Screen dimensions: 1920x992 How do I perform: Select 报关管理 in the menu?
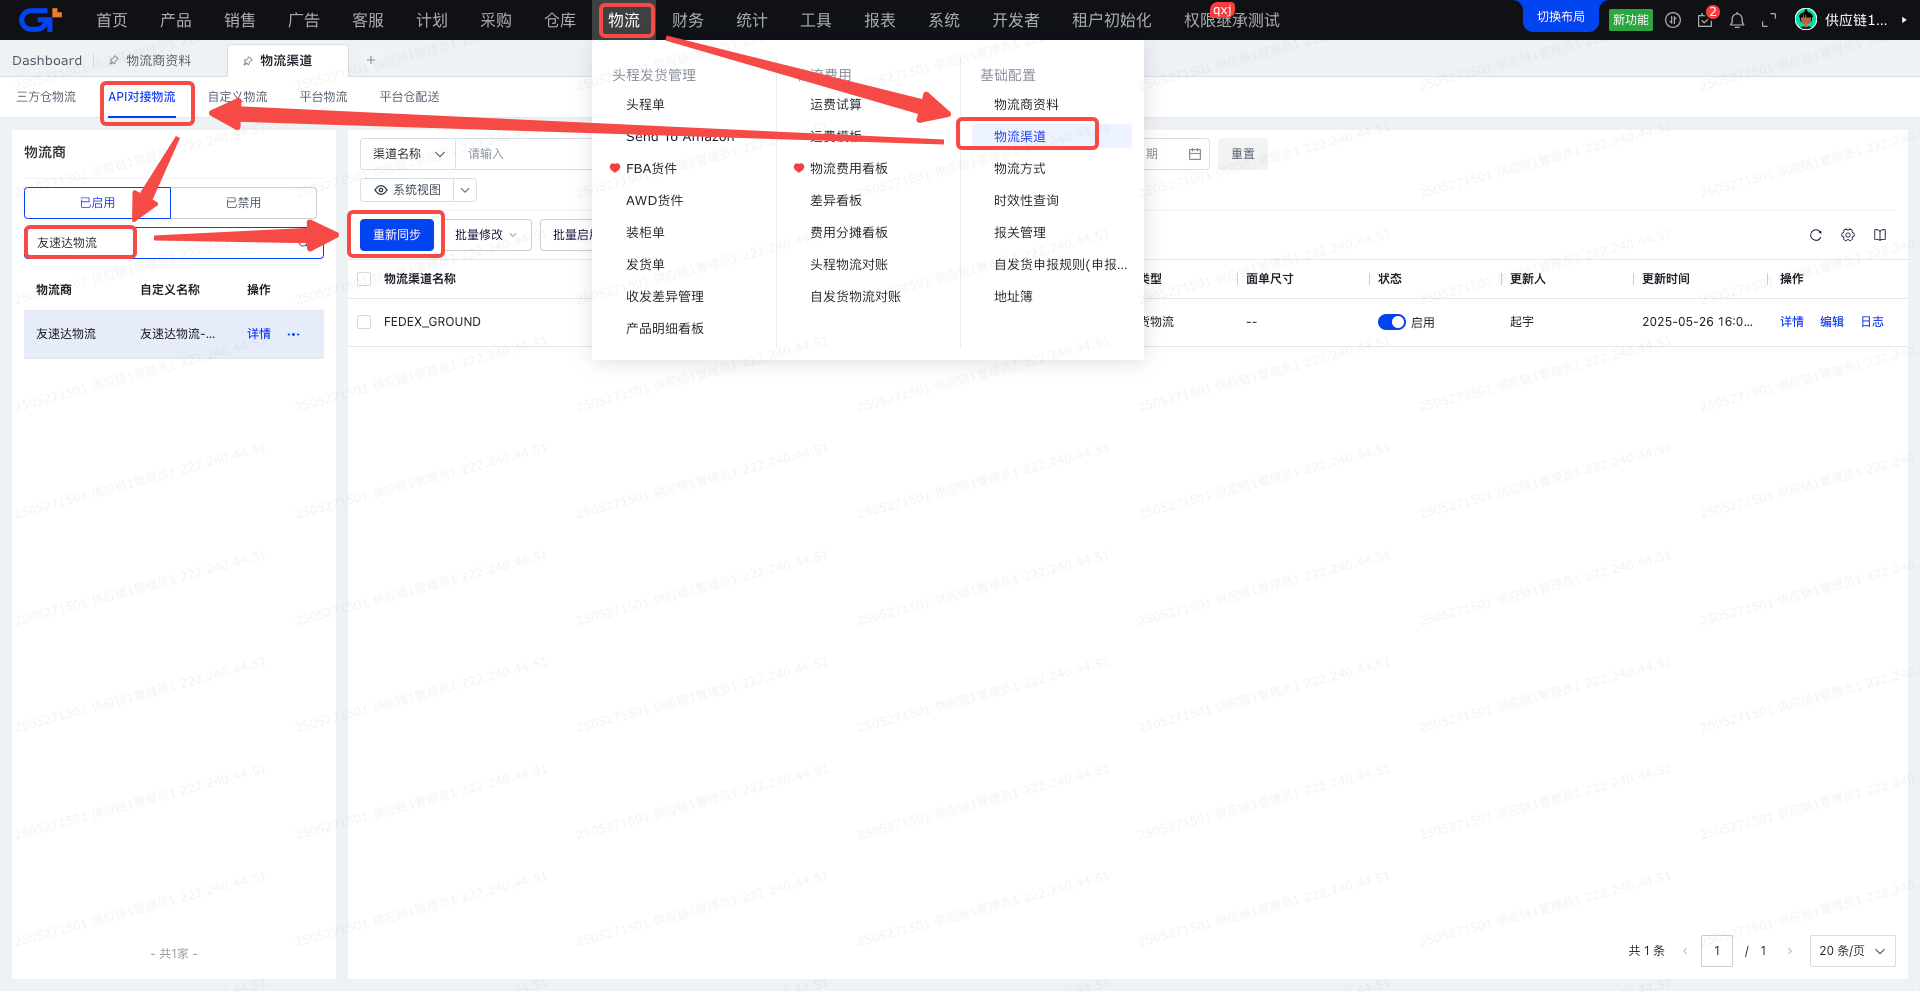coord(1019,232)
